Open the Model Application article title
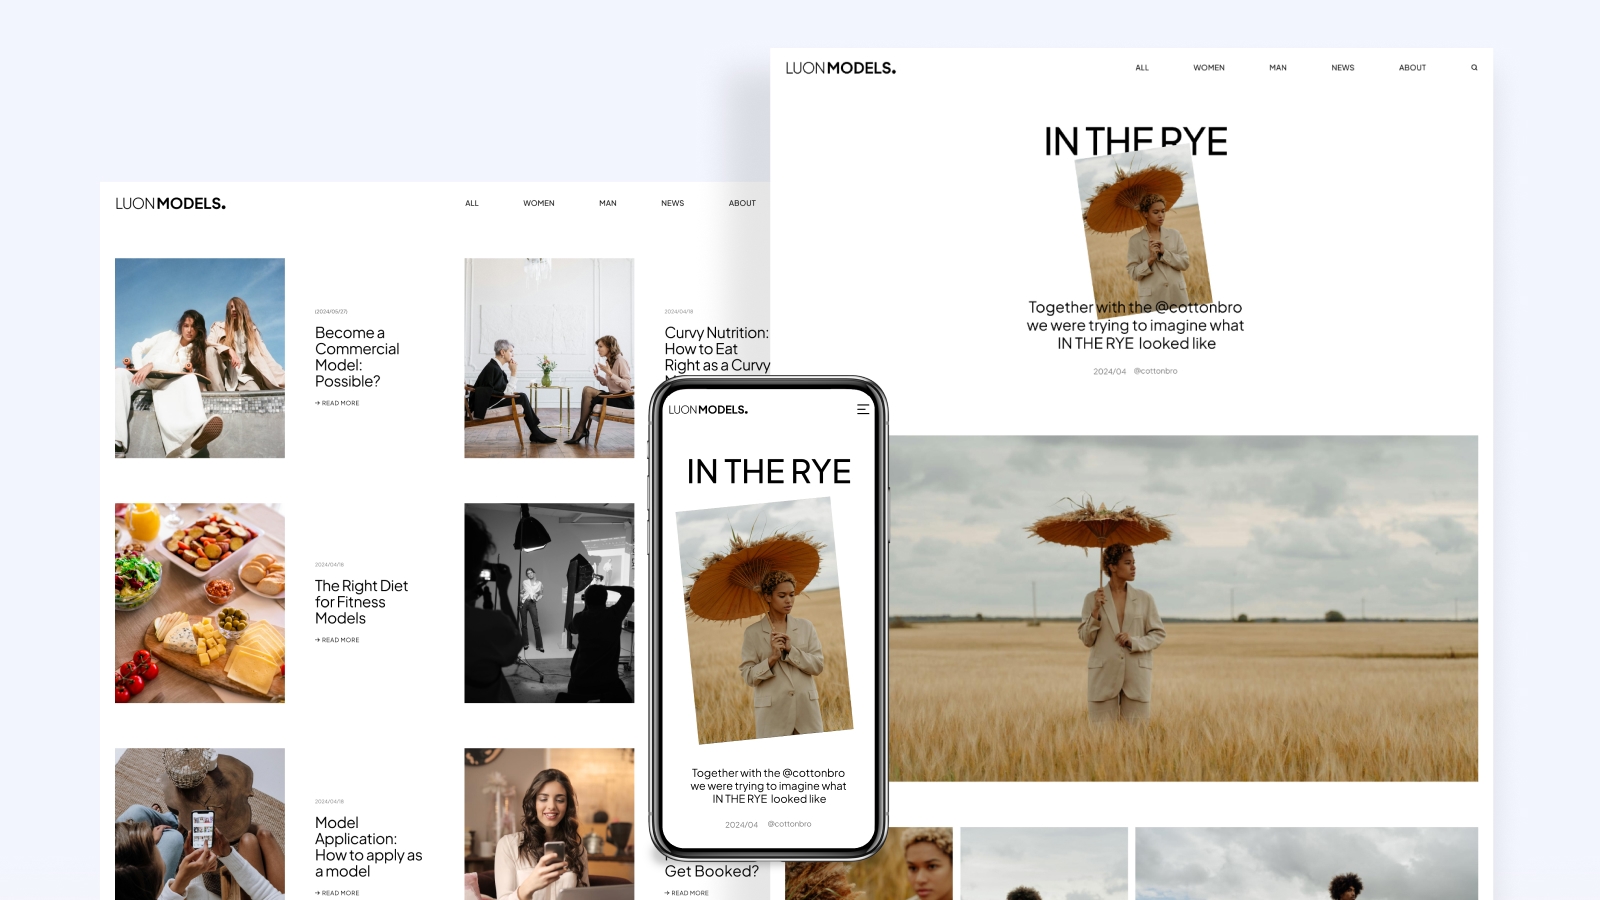The height and width of the screenshot is (900, 1600). [368, 847]
